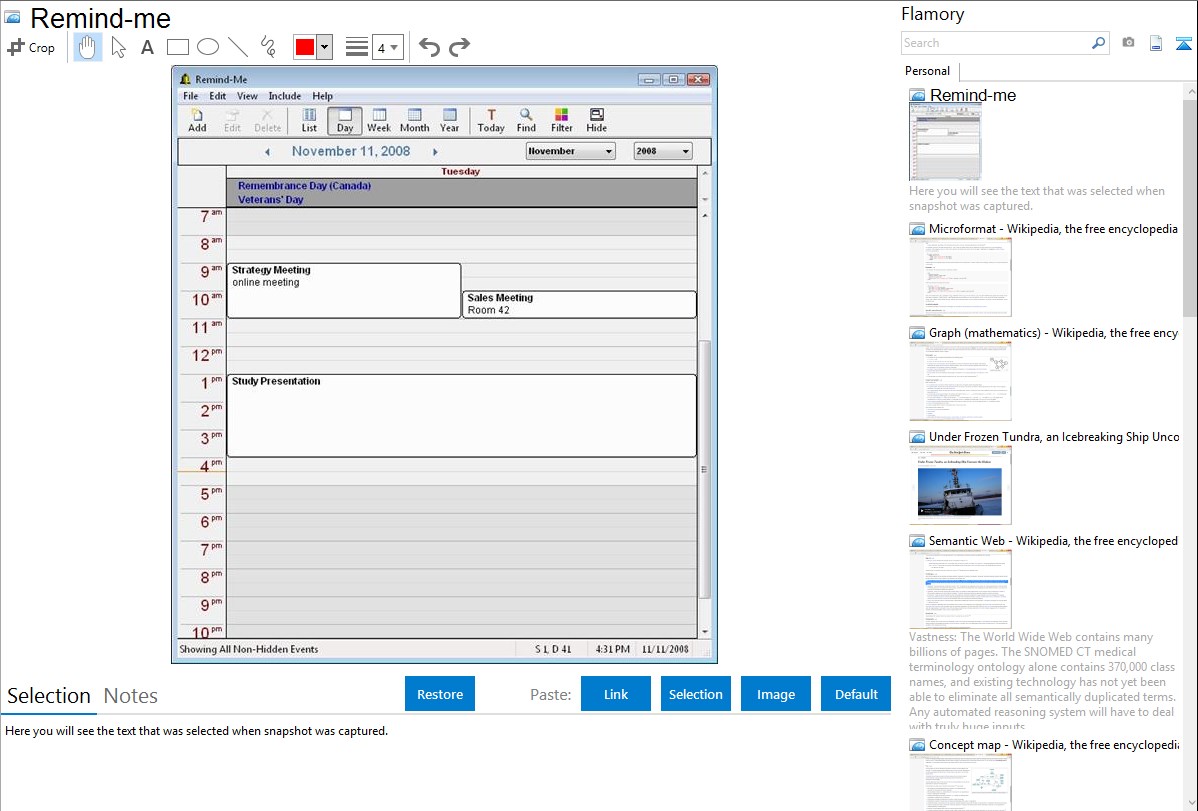Screen dimensions: 1198x811
Task: Open the Under Frozen Tundra ship thumbnail
Action: pyautogui.click(x=960, y=485)
